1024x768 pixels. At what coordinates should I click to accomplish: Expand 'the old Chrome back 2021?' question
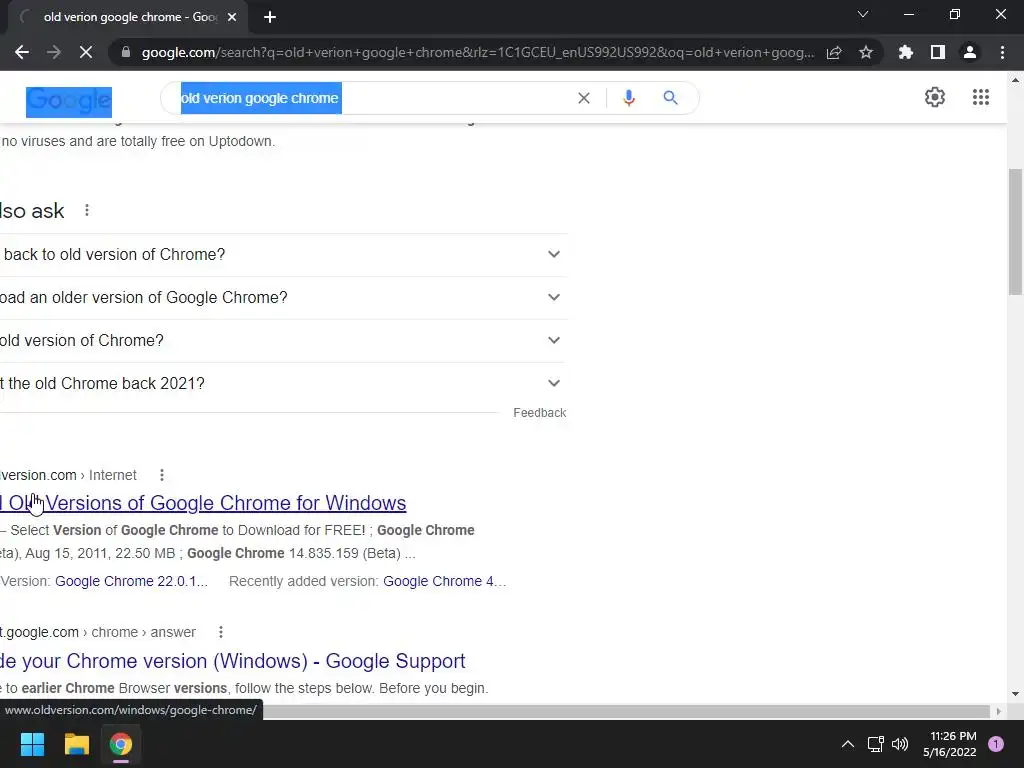click(283, 383)
